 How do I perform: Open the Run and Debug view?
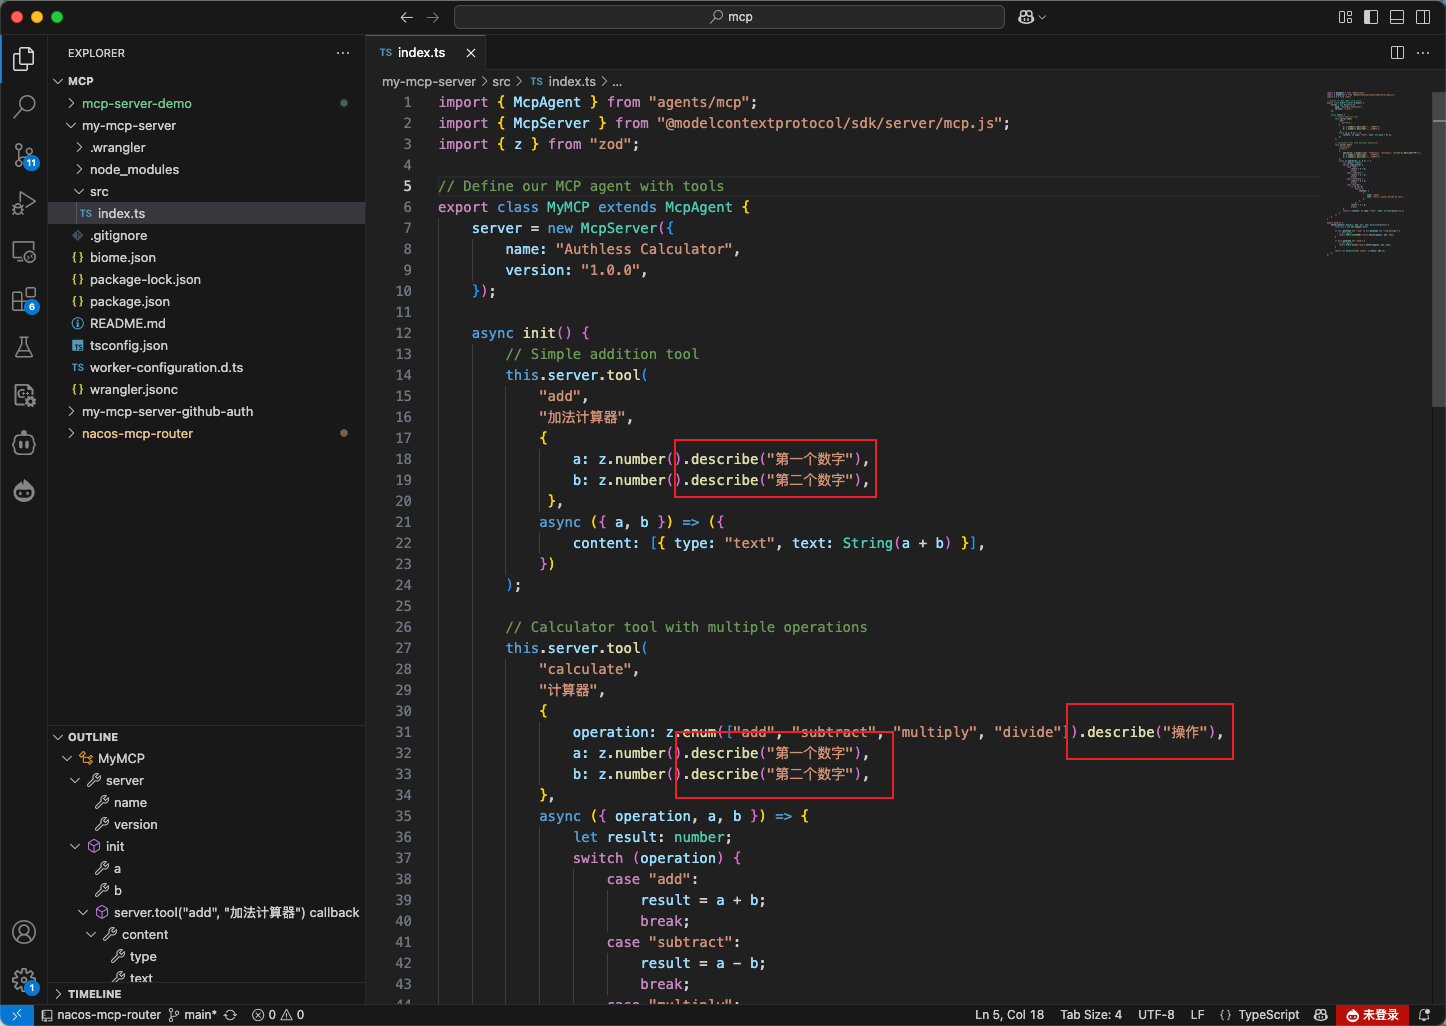coord(25,203)
